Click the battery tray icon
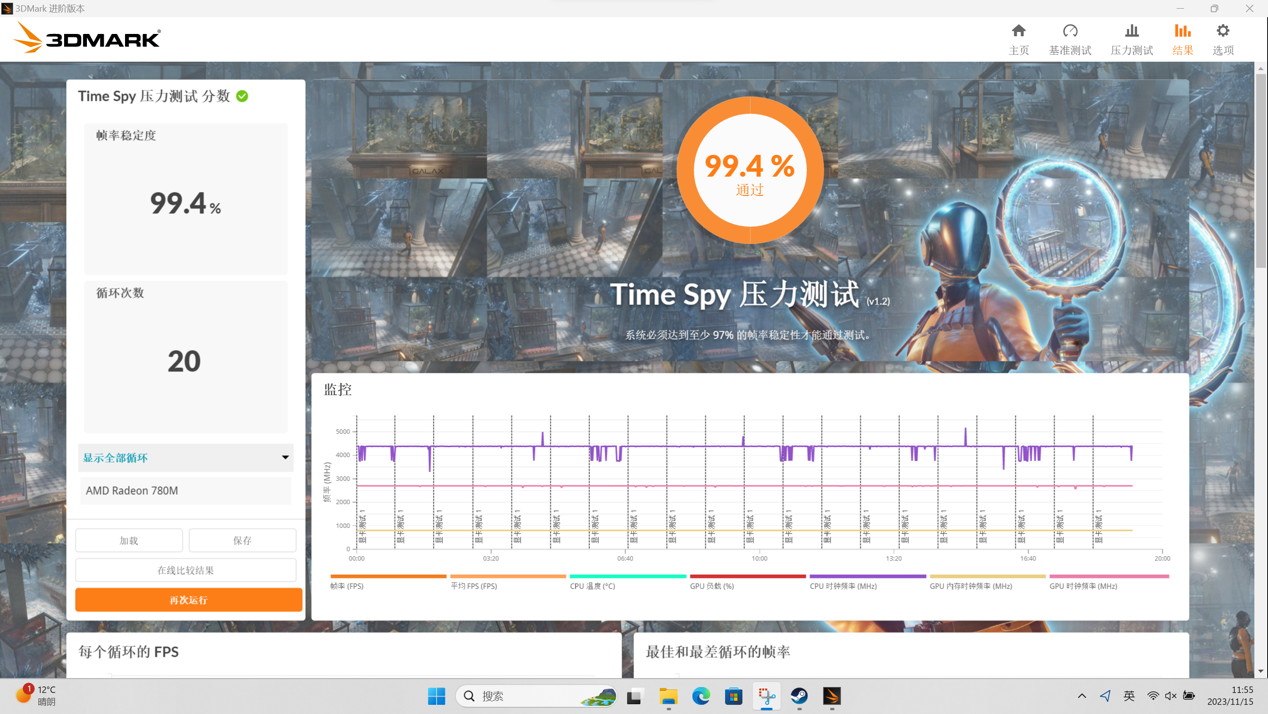This screenshot has width=1268, height=714. pyautogui.click(x=1189, y=696)
